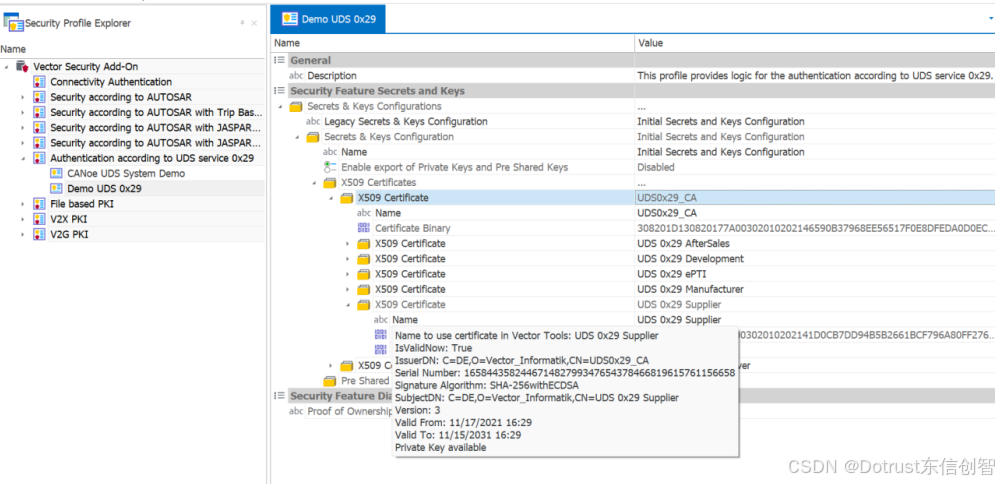Click the UDS0x29_CA value in the selected row
This screenshot has height=484, width=999.
[667, 197]
